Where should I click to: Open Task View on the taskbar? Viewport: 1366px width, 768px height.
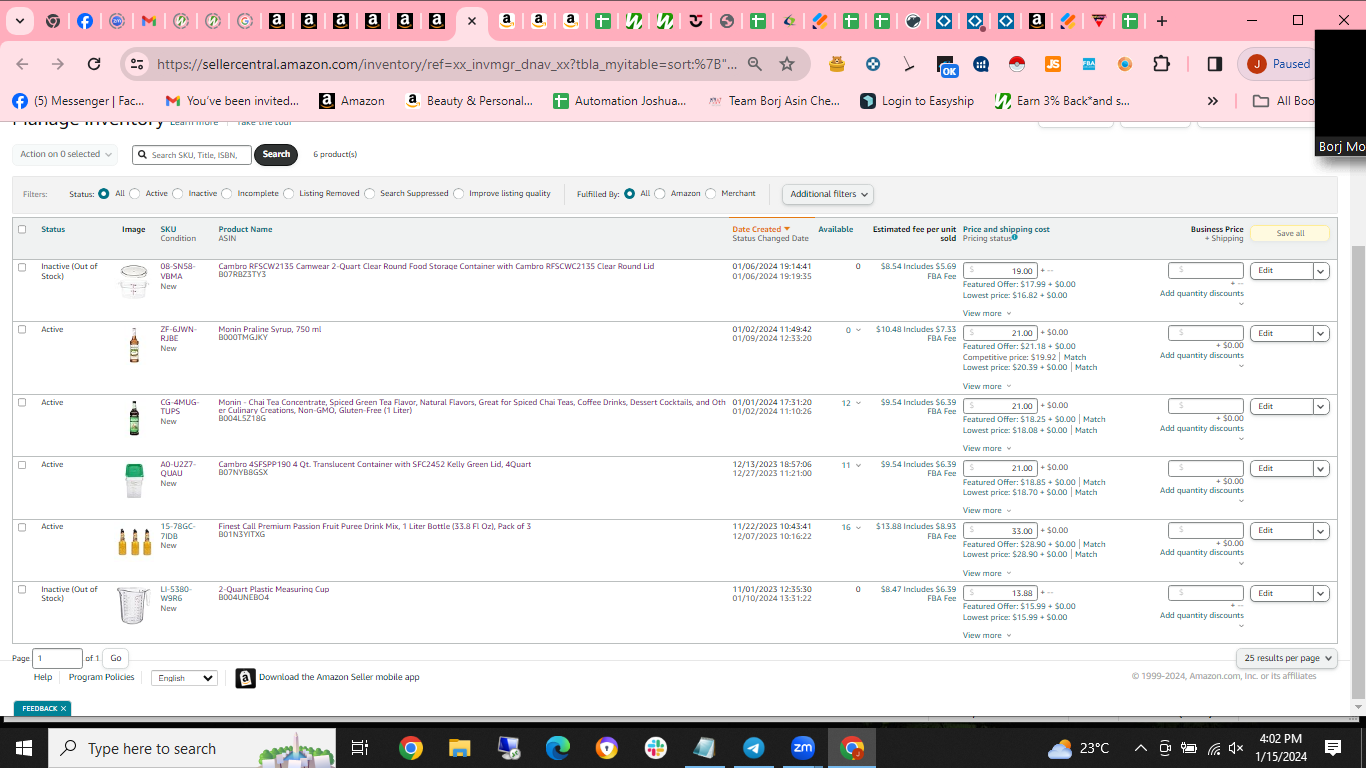pyautogui.click(x=360, y=748)
